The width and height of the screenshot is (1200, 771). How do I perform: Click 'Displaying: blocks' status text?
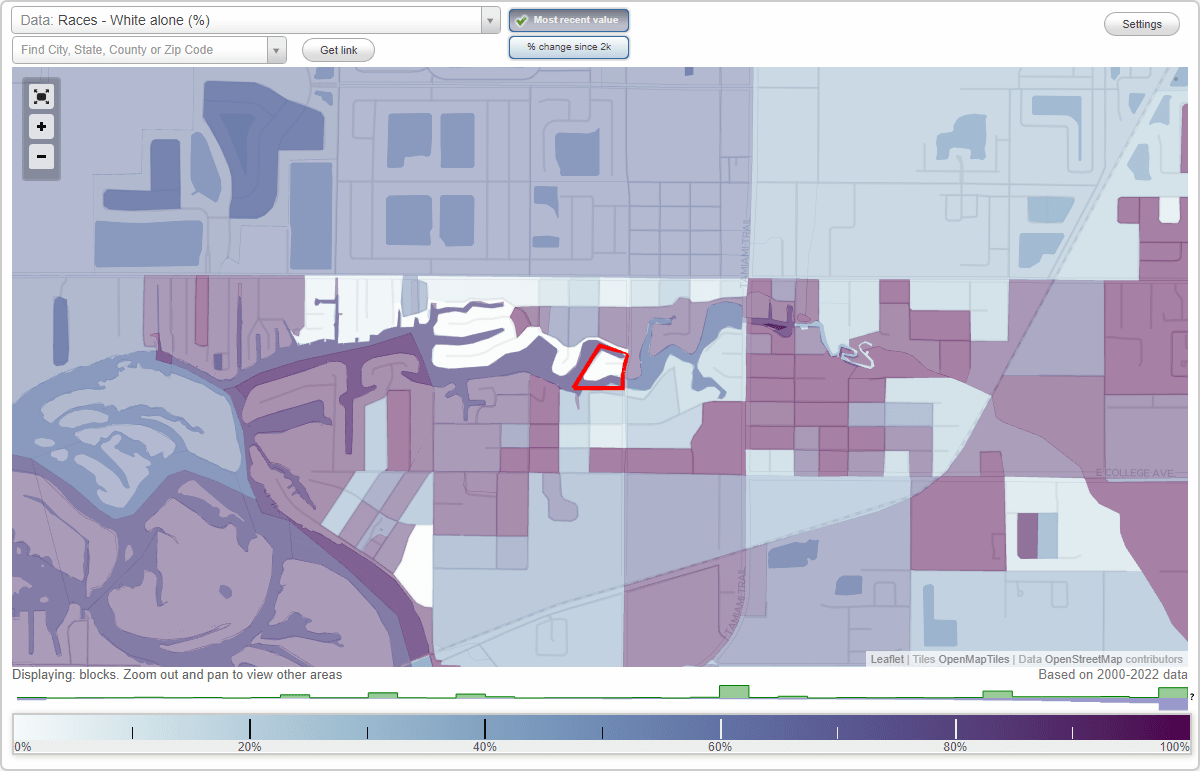pos(177,675)
